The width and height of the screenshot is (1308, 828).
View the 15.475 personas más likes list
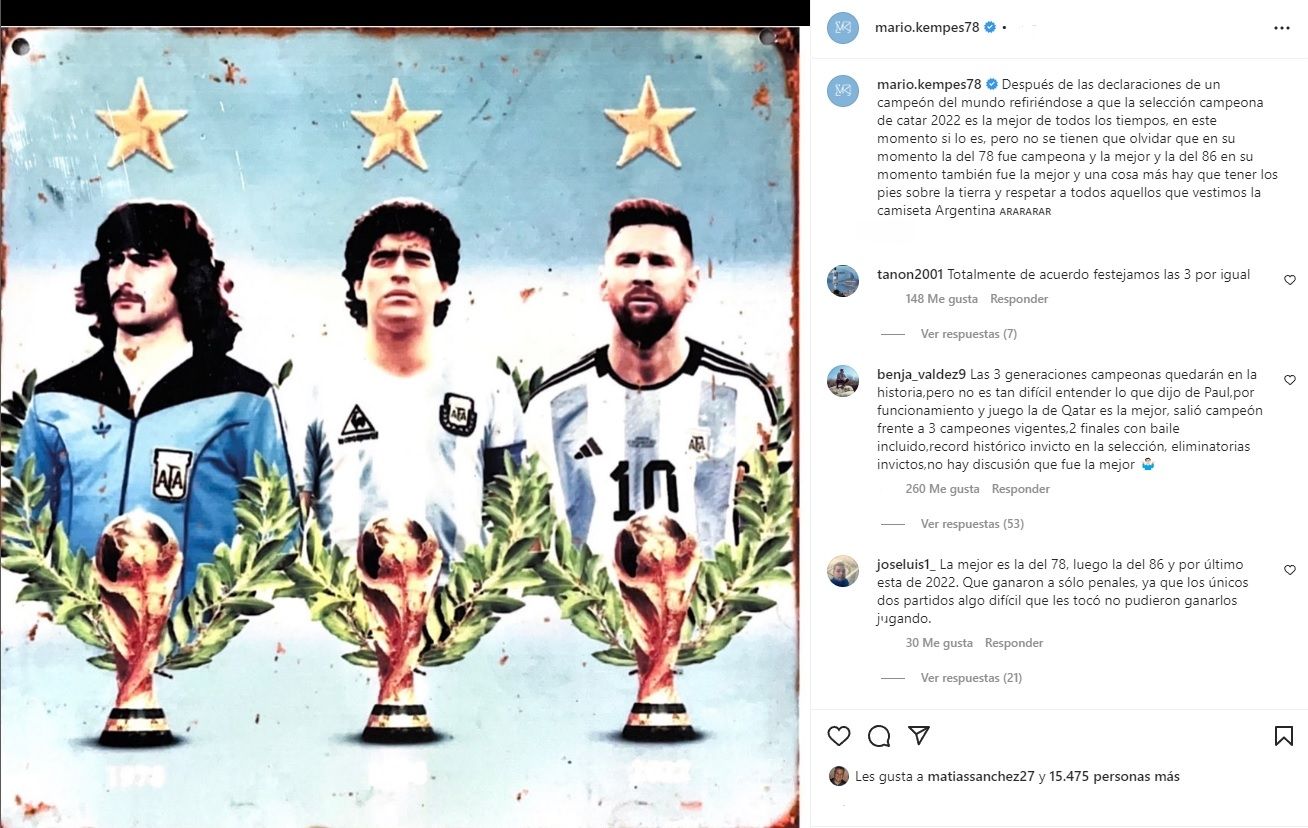click(x=1114, y=776)
